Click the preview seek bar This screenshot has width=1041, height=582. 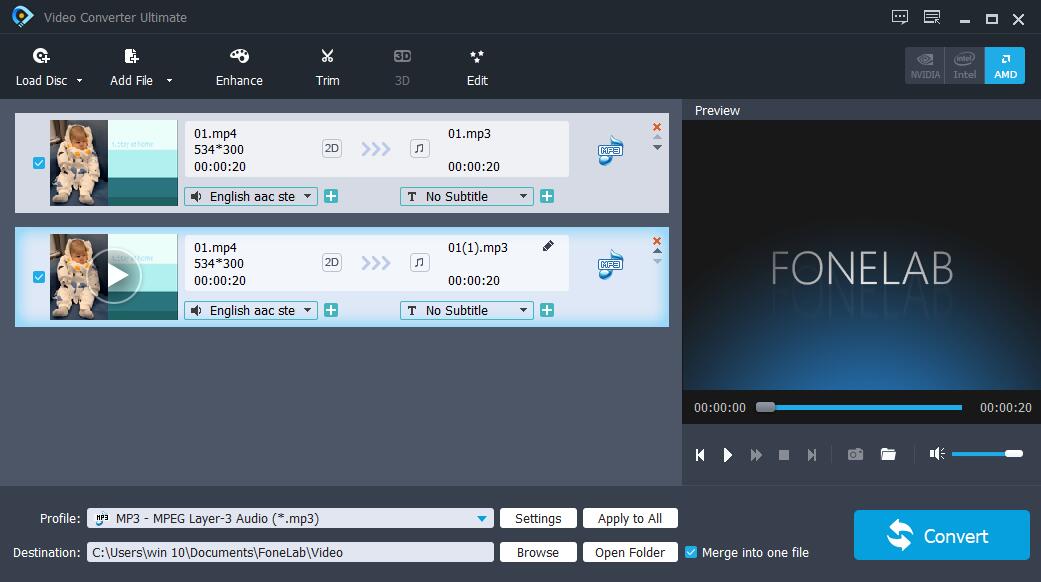[x=859, y=407]
